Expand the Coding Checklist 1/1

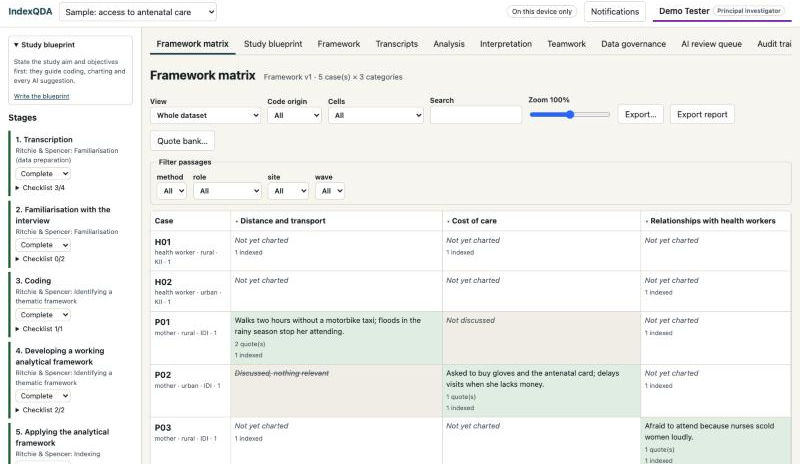pos(39,329)
